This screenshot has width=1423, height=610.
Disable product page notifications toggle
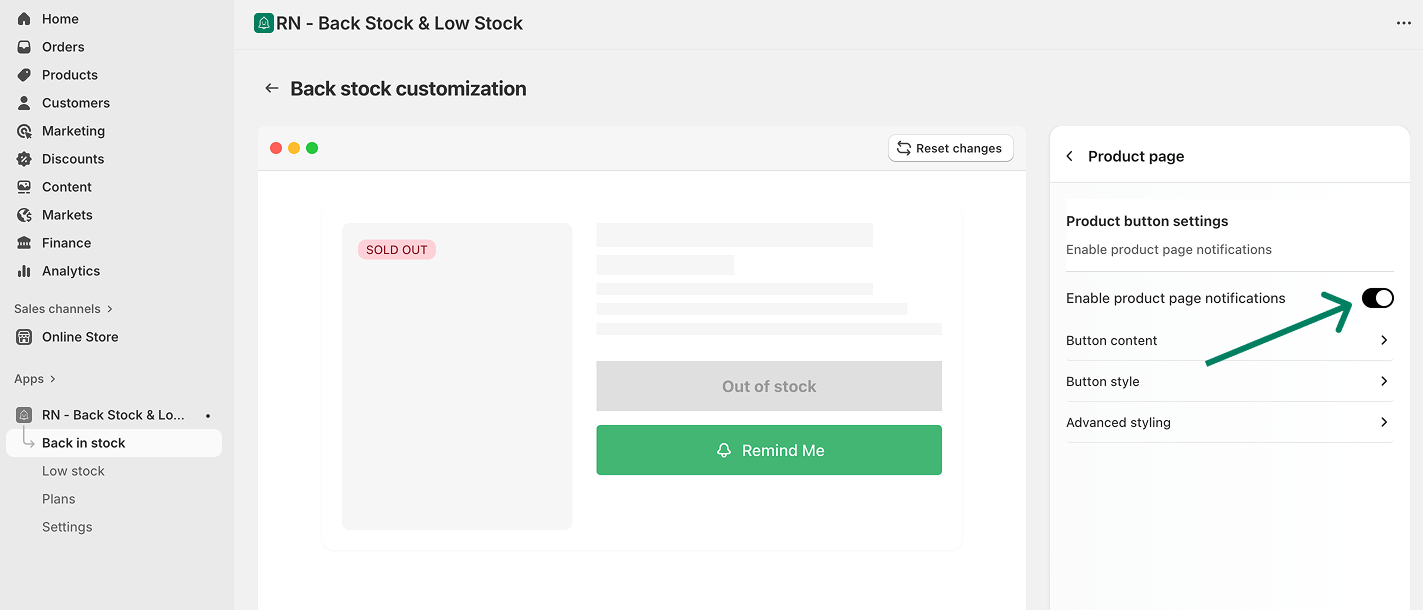pos(1377,298)
